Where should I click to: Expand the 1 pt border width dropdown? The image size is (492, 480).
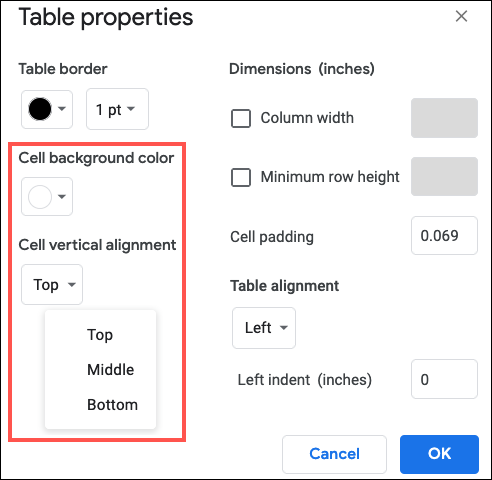(x=117, y=109)
